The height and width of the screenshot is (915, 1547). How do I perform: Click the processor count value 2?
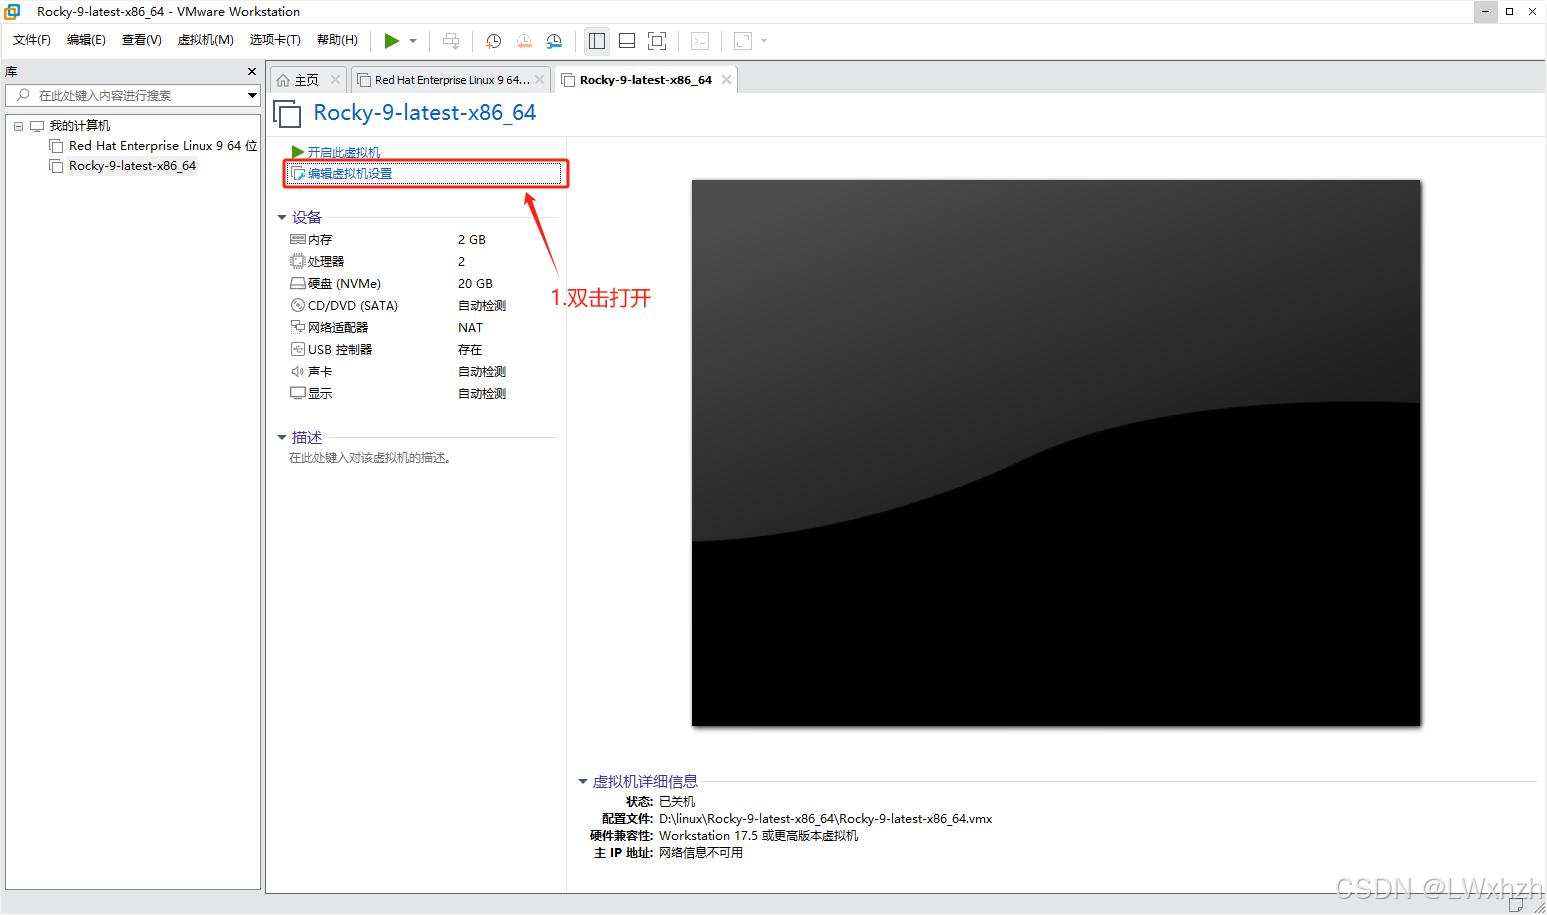point(461,262)
